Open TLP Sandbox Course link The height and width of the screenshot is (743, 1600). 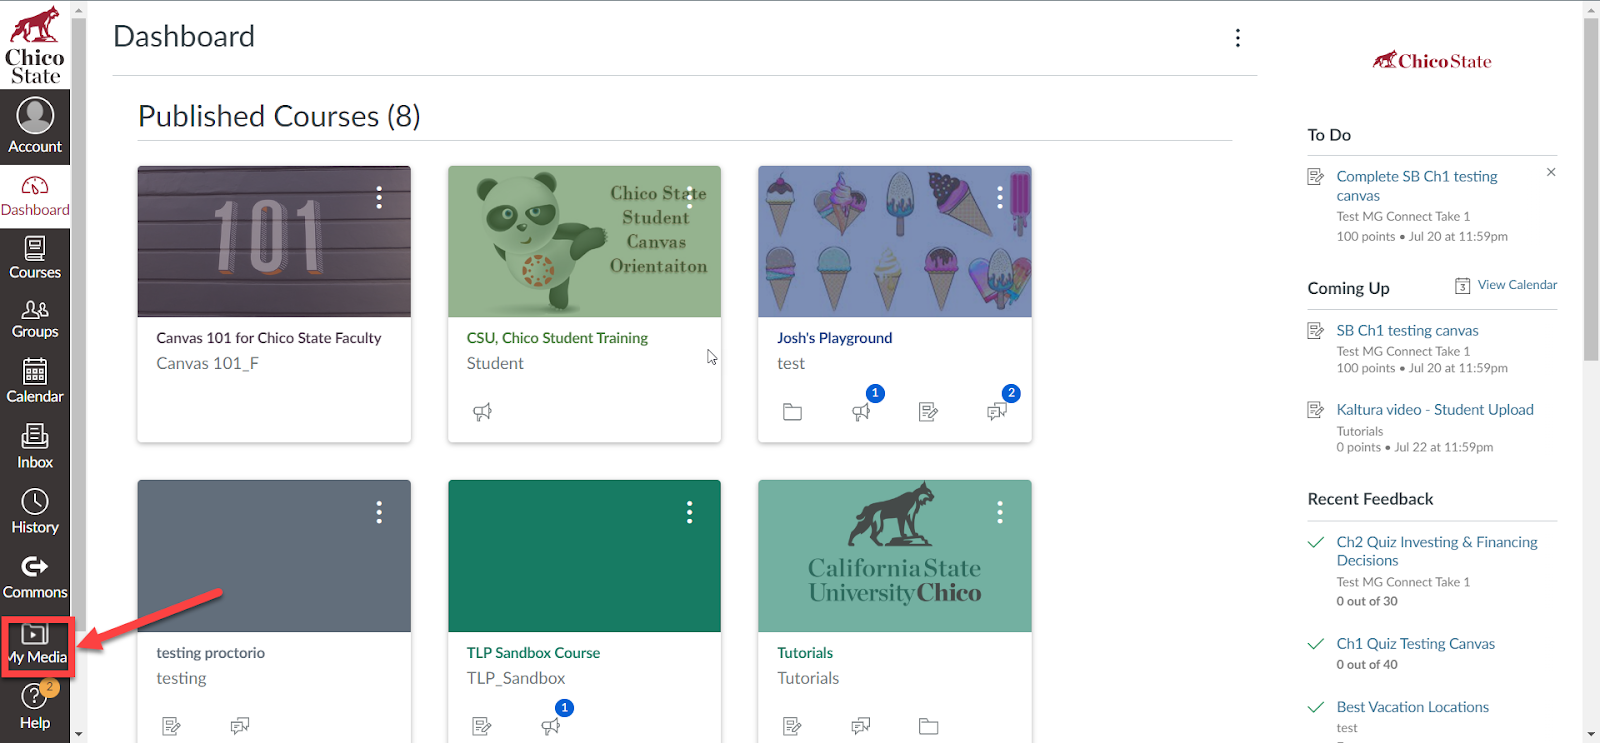533,653
